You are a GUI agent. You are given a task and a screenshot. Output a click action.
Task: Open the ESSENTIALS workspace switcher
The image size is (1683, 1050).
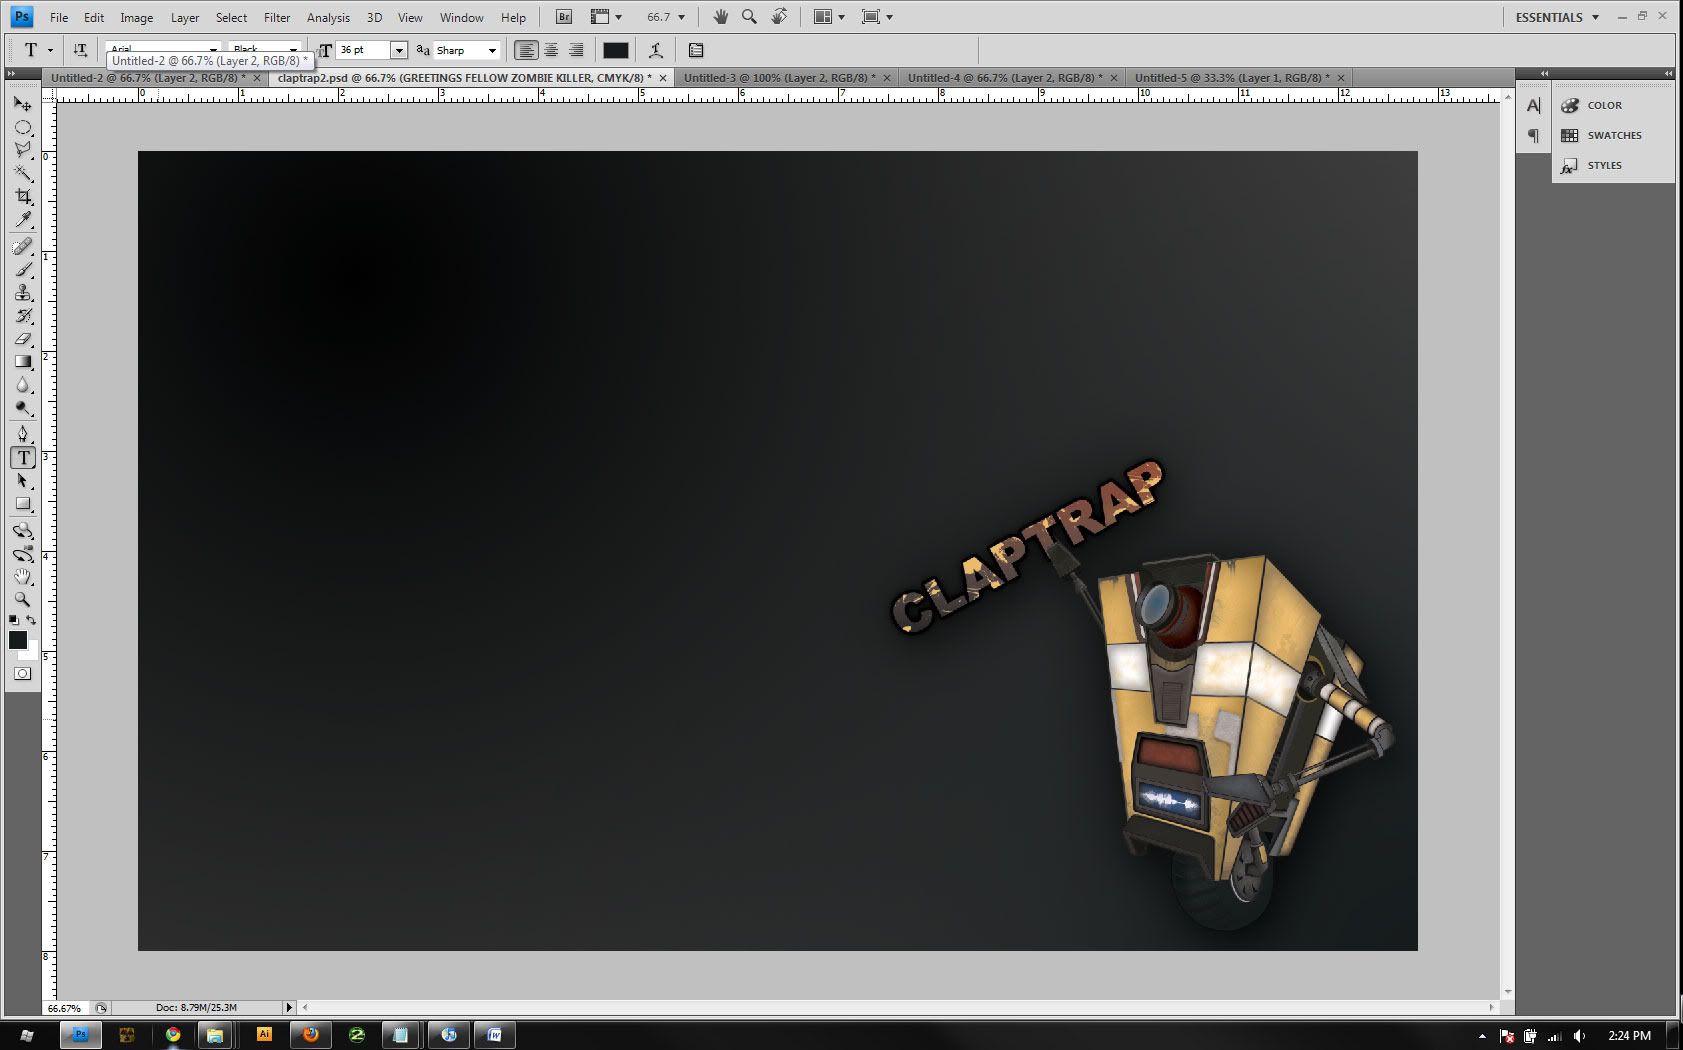point(1557,17)
